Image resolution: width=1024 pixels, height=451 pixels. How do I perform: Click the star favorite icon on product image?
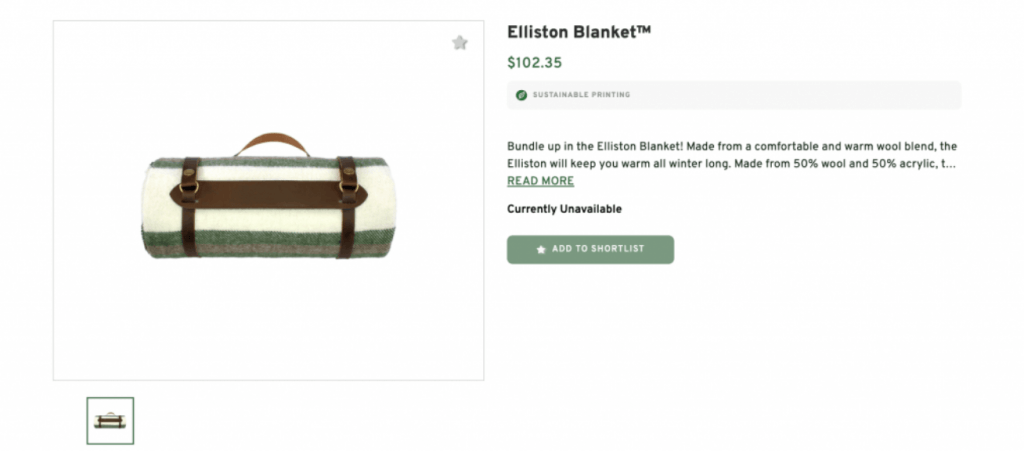(459, 43)
